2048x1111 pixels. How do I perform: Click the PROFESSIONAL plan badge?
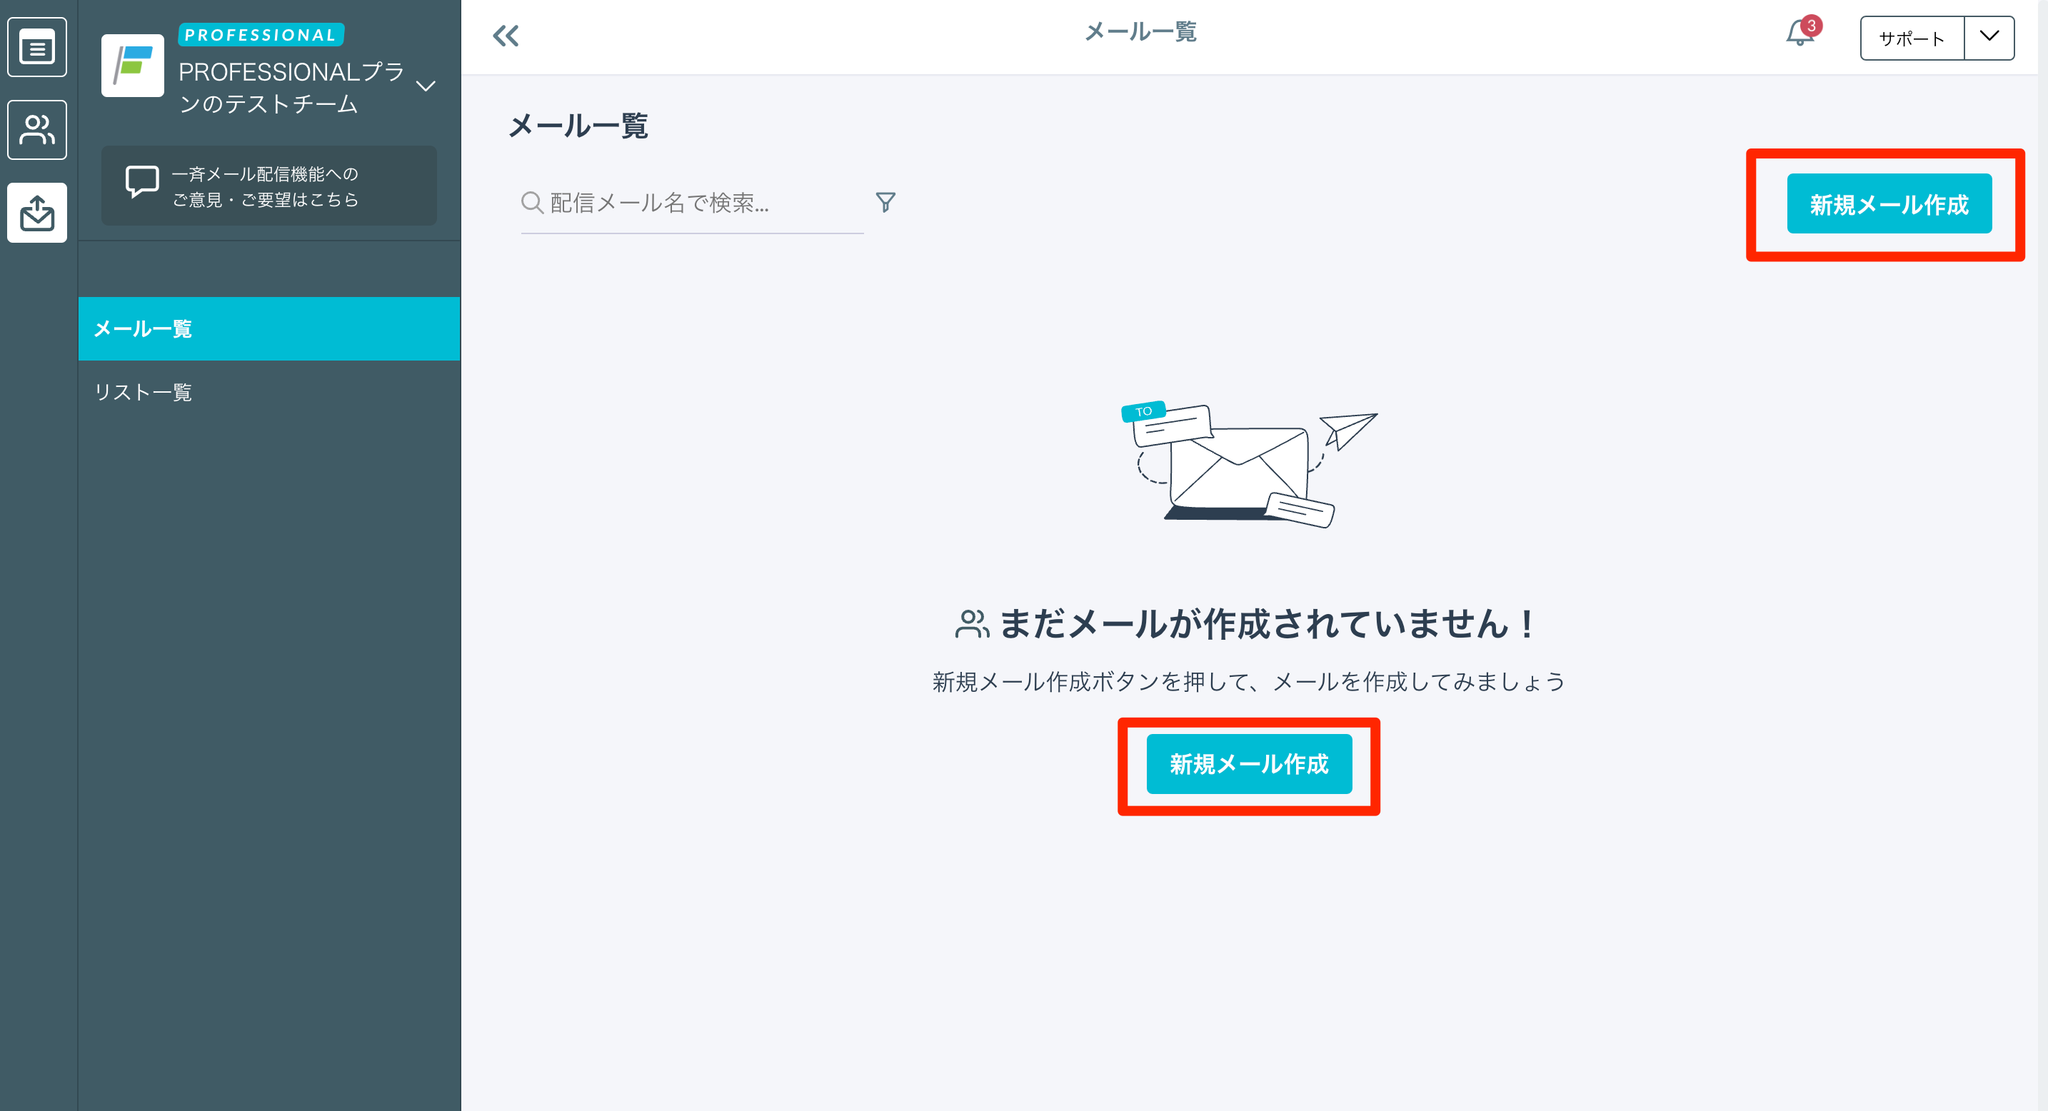coord(261,35)
